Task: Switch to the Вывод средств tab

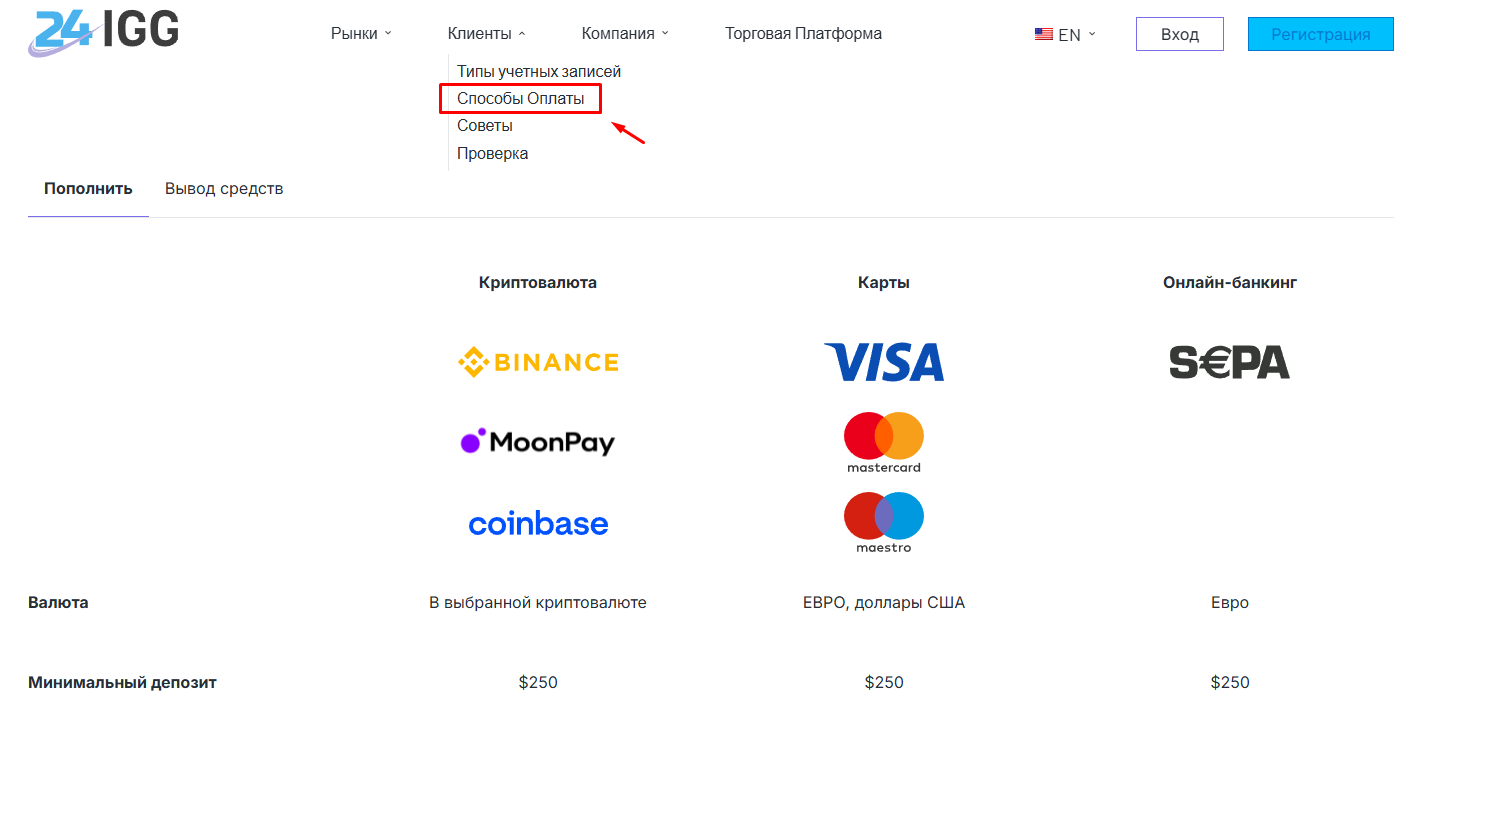Action: (x=224, y=189)
